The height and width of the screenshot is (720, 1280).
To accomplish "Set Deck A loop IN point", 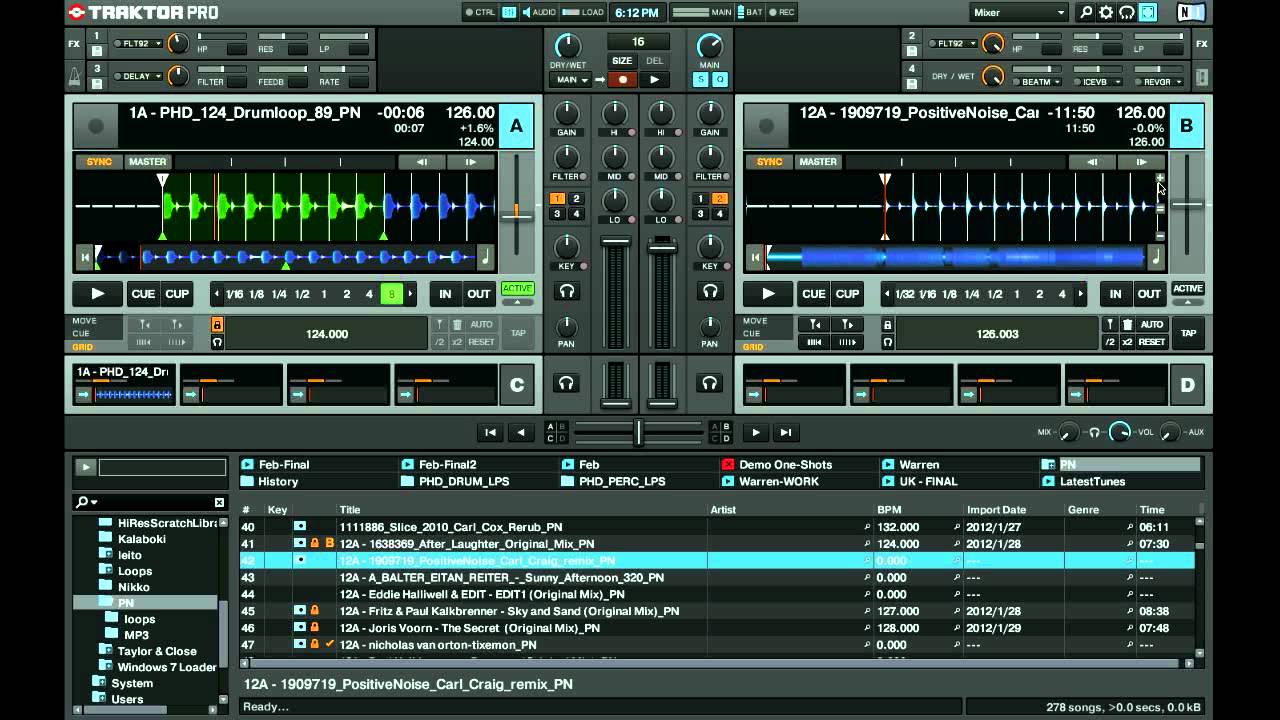I will tap(445, 294).
